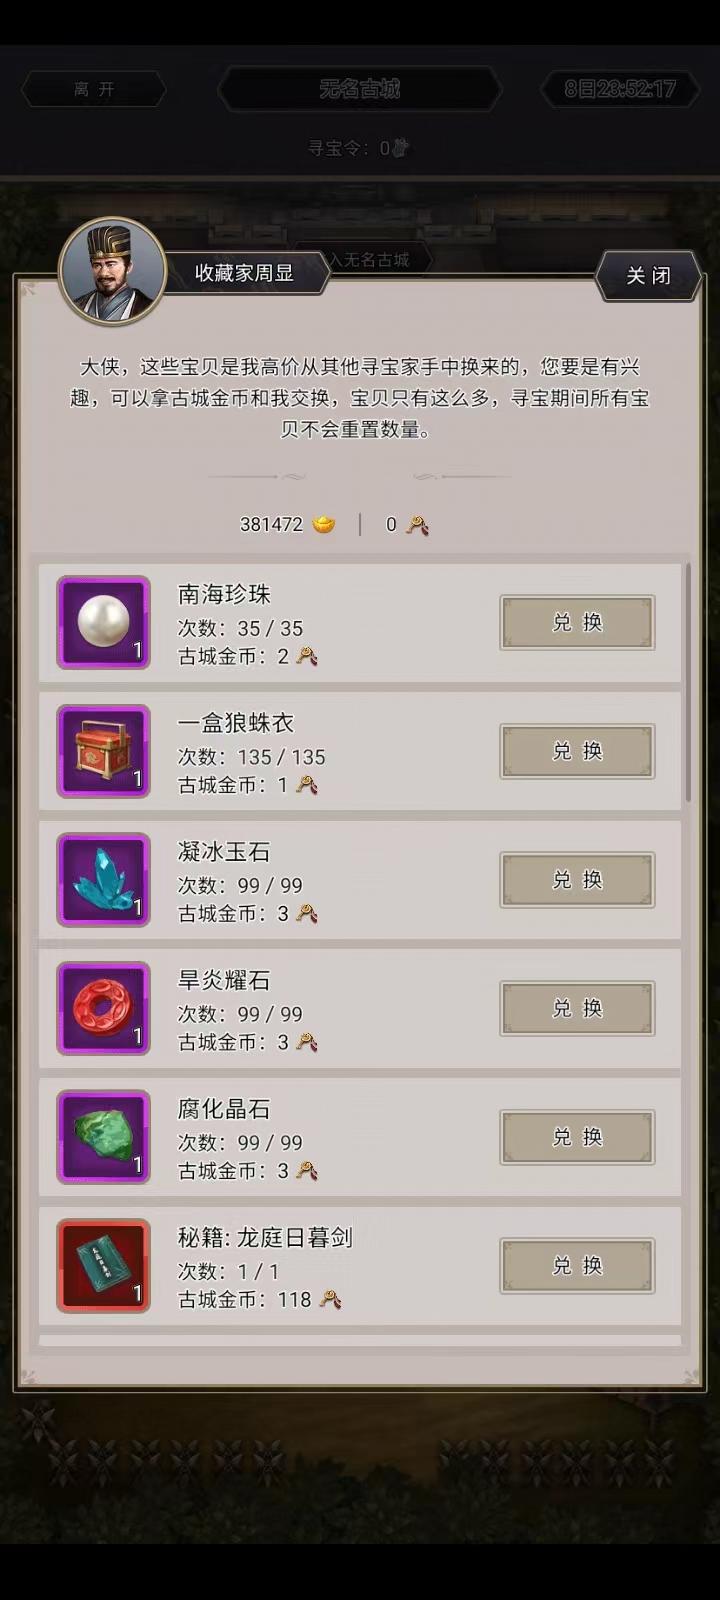Click 兑换 for 腐化晶石
This screenshot has height=1600, width=720.
[x=577, y=1137]
